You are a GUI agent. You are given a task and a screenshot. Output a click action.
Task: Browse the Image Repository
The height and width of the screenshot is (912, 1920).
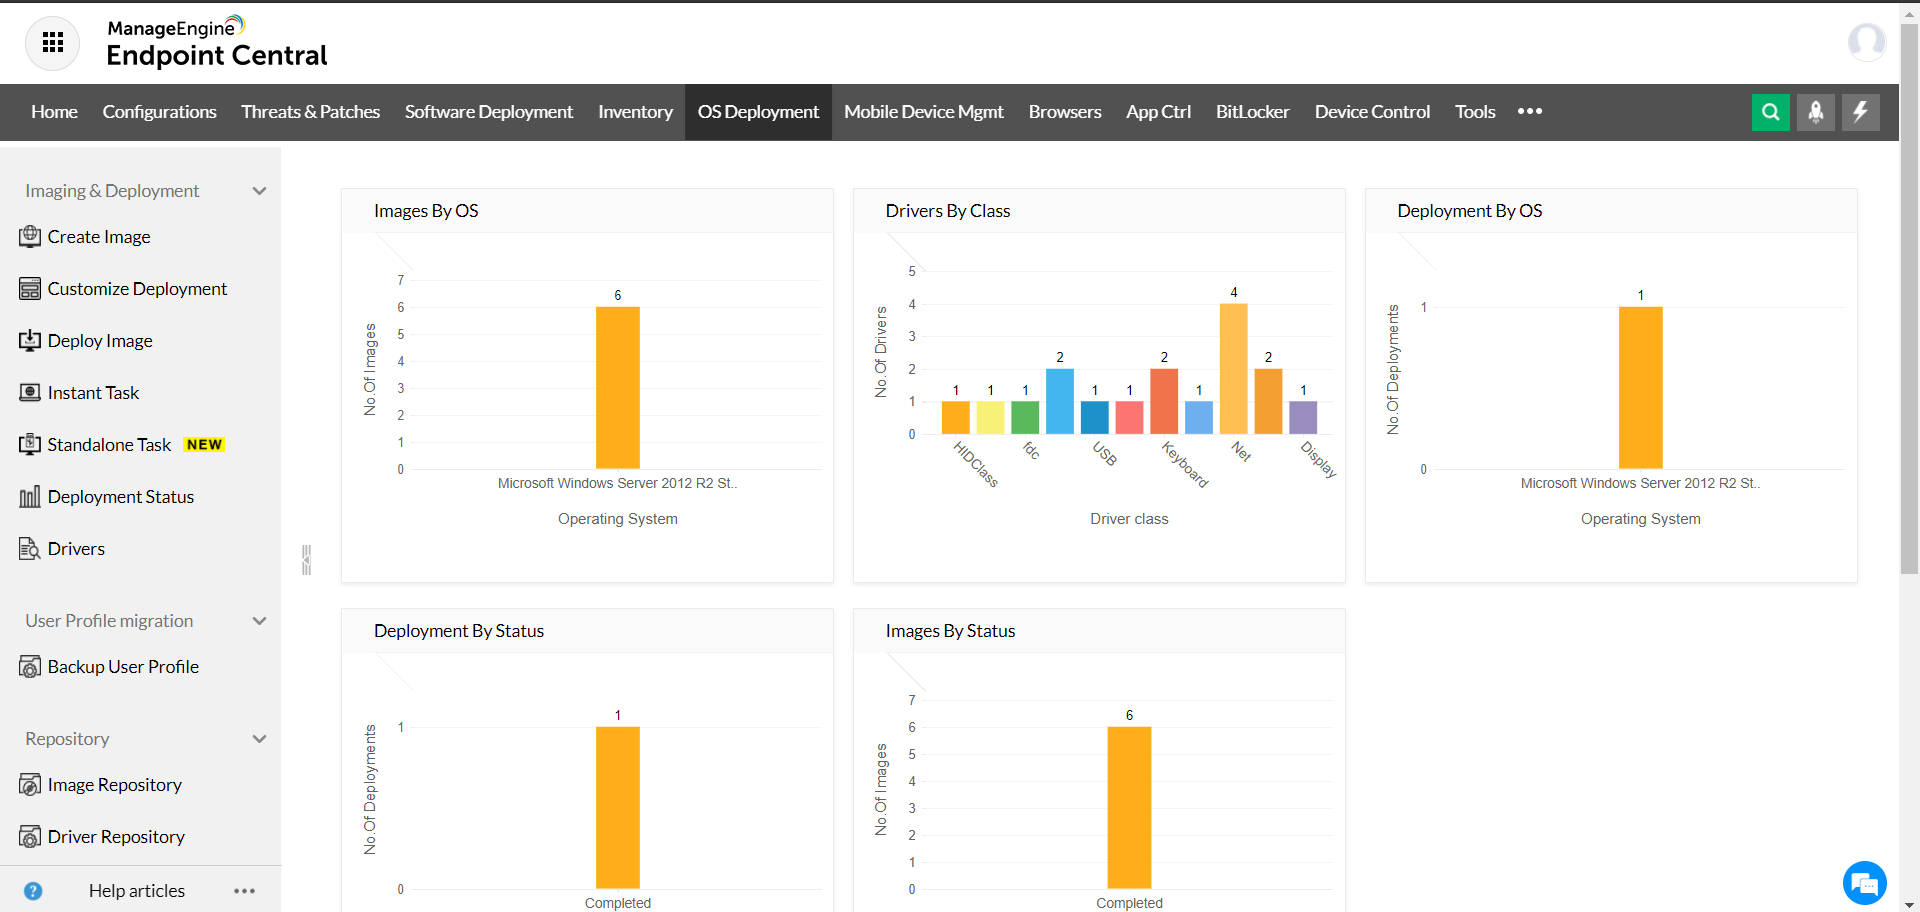point(115,784)
